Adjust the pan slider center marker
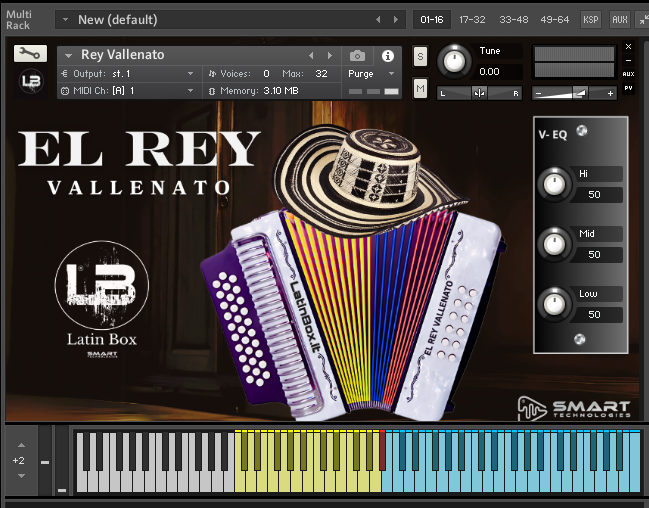This screenshot has height=508, width=649. 479,93
